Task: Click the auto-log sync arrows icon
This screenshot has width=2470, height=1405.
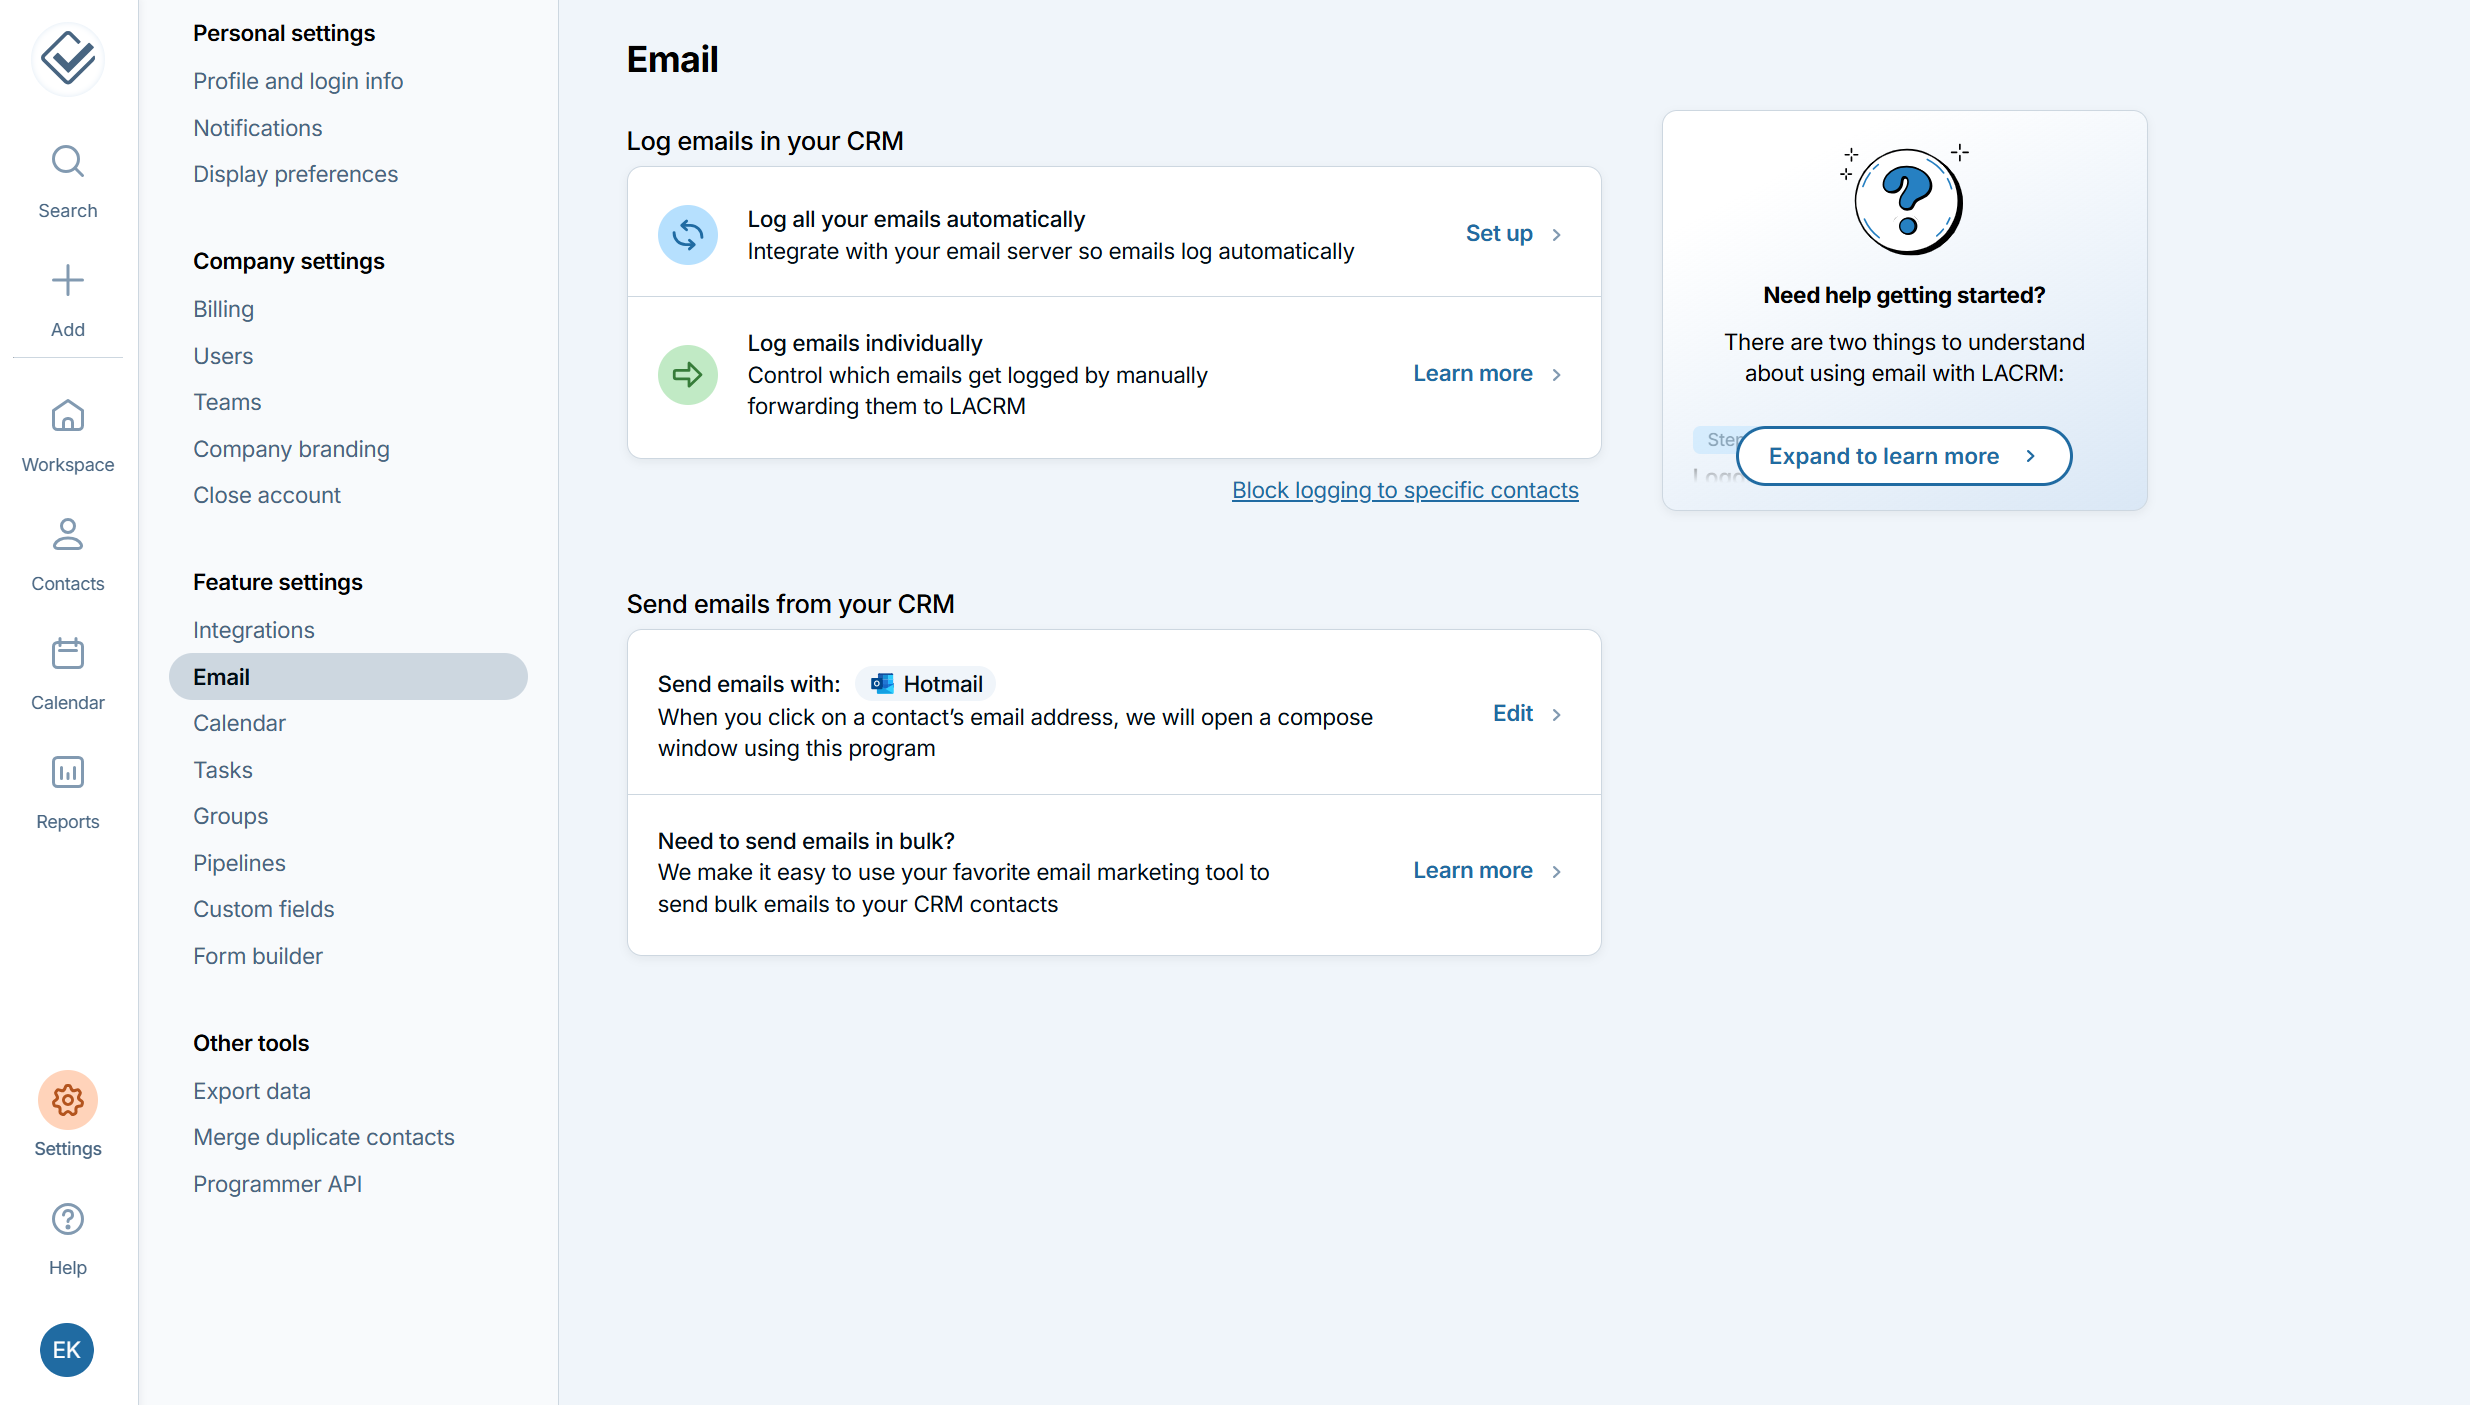Action: pyautogui.click(x=688, y=235)
